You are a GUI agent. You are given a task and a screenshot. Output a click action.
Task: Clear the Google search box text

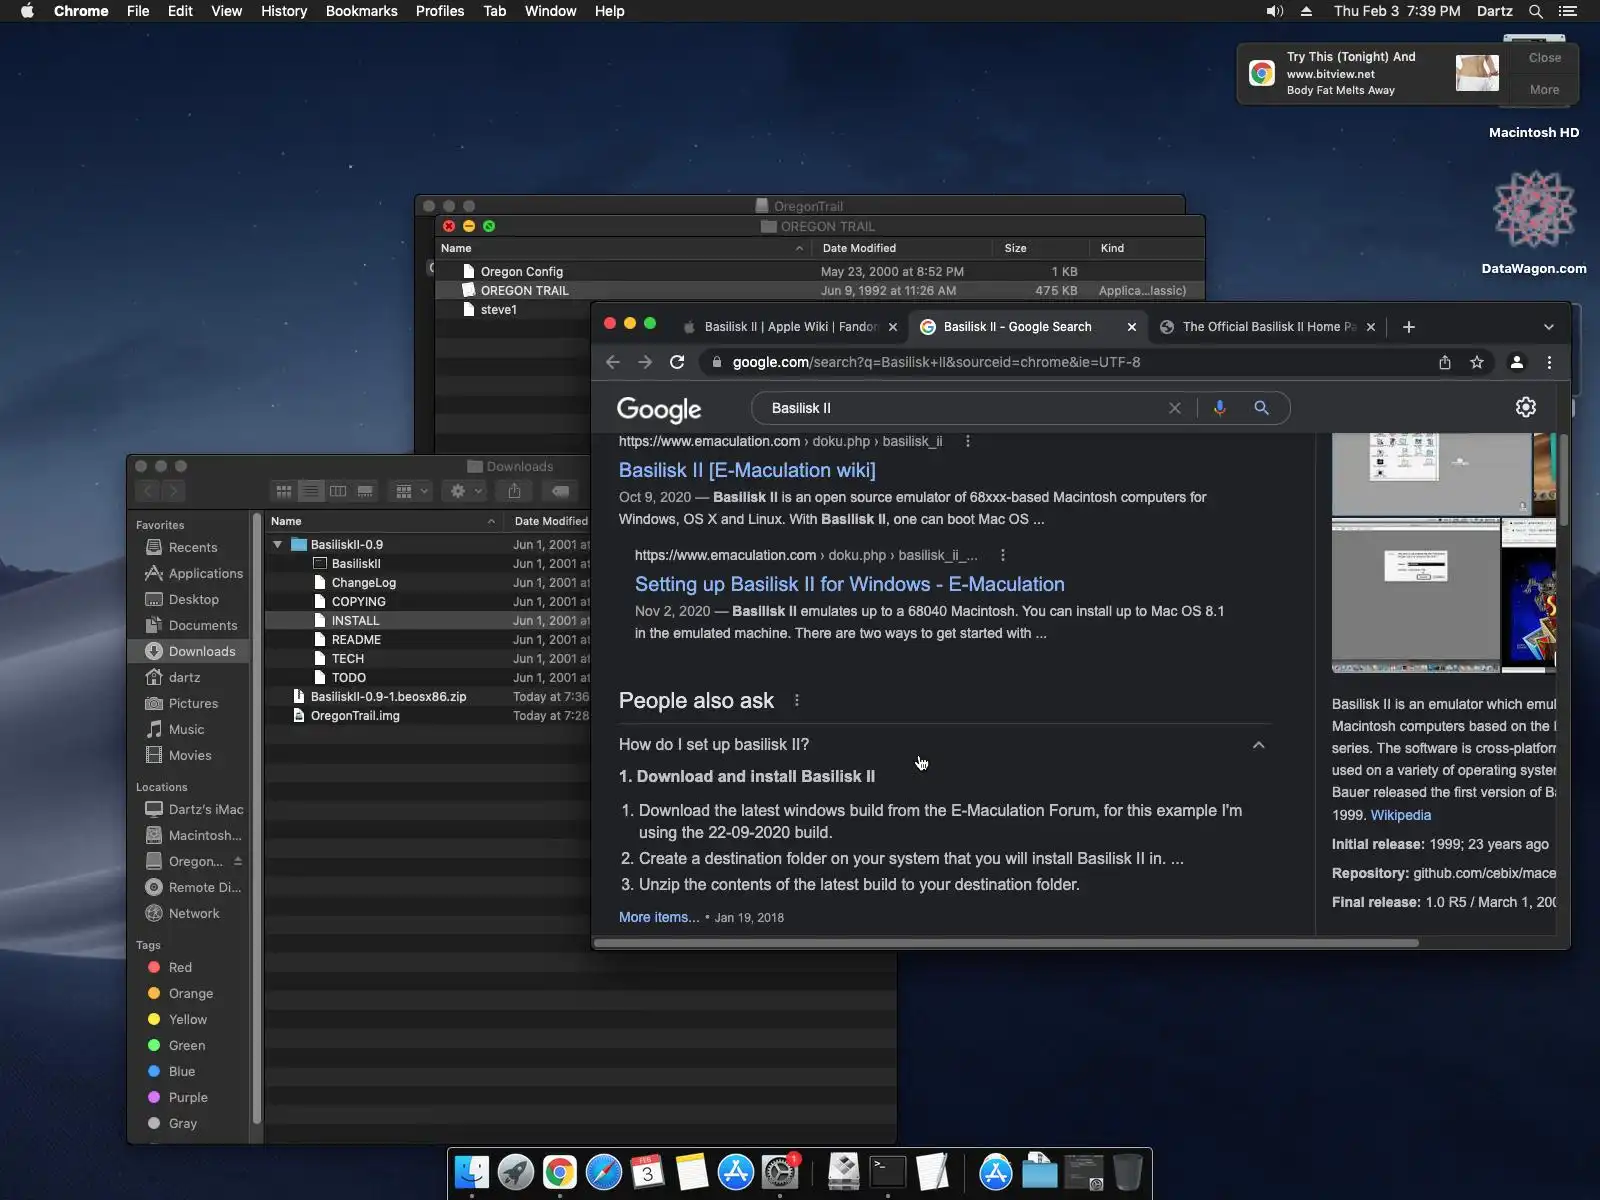[1175, 408]
